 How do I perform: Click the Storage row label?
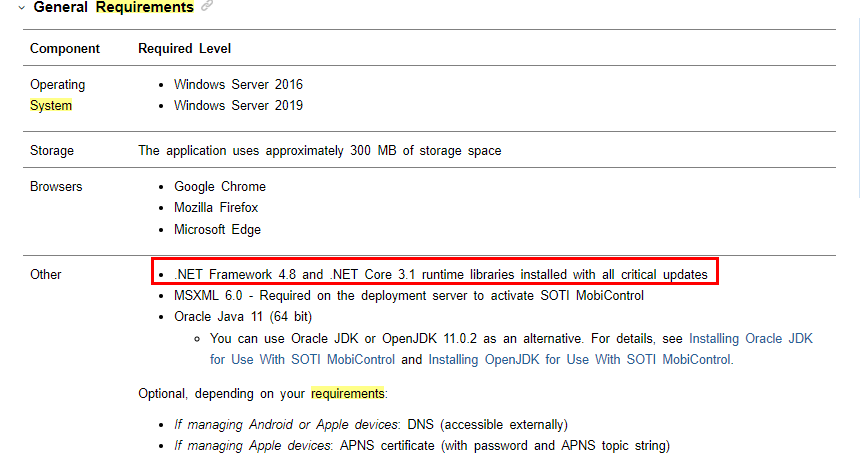pos(52,151)
